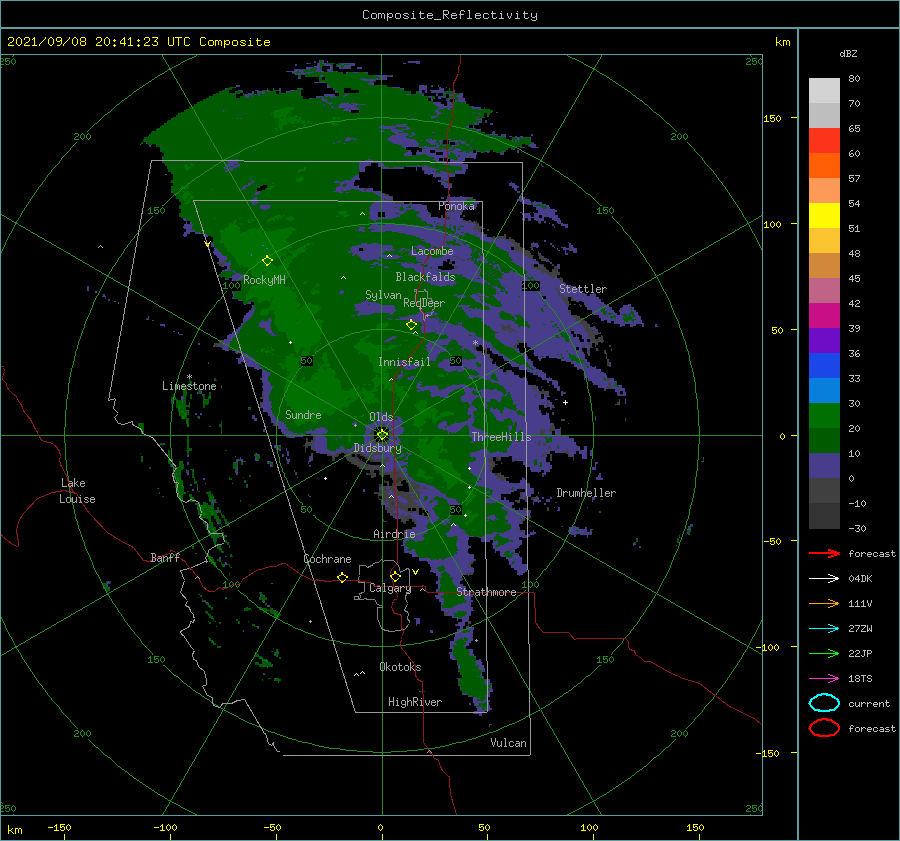Click the Blackfalds city label
The height and width of the screenshot is (841, 900).
point(425,277)
